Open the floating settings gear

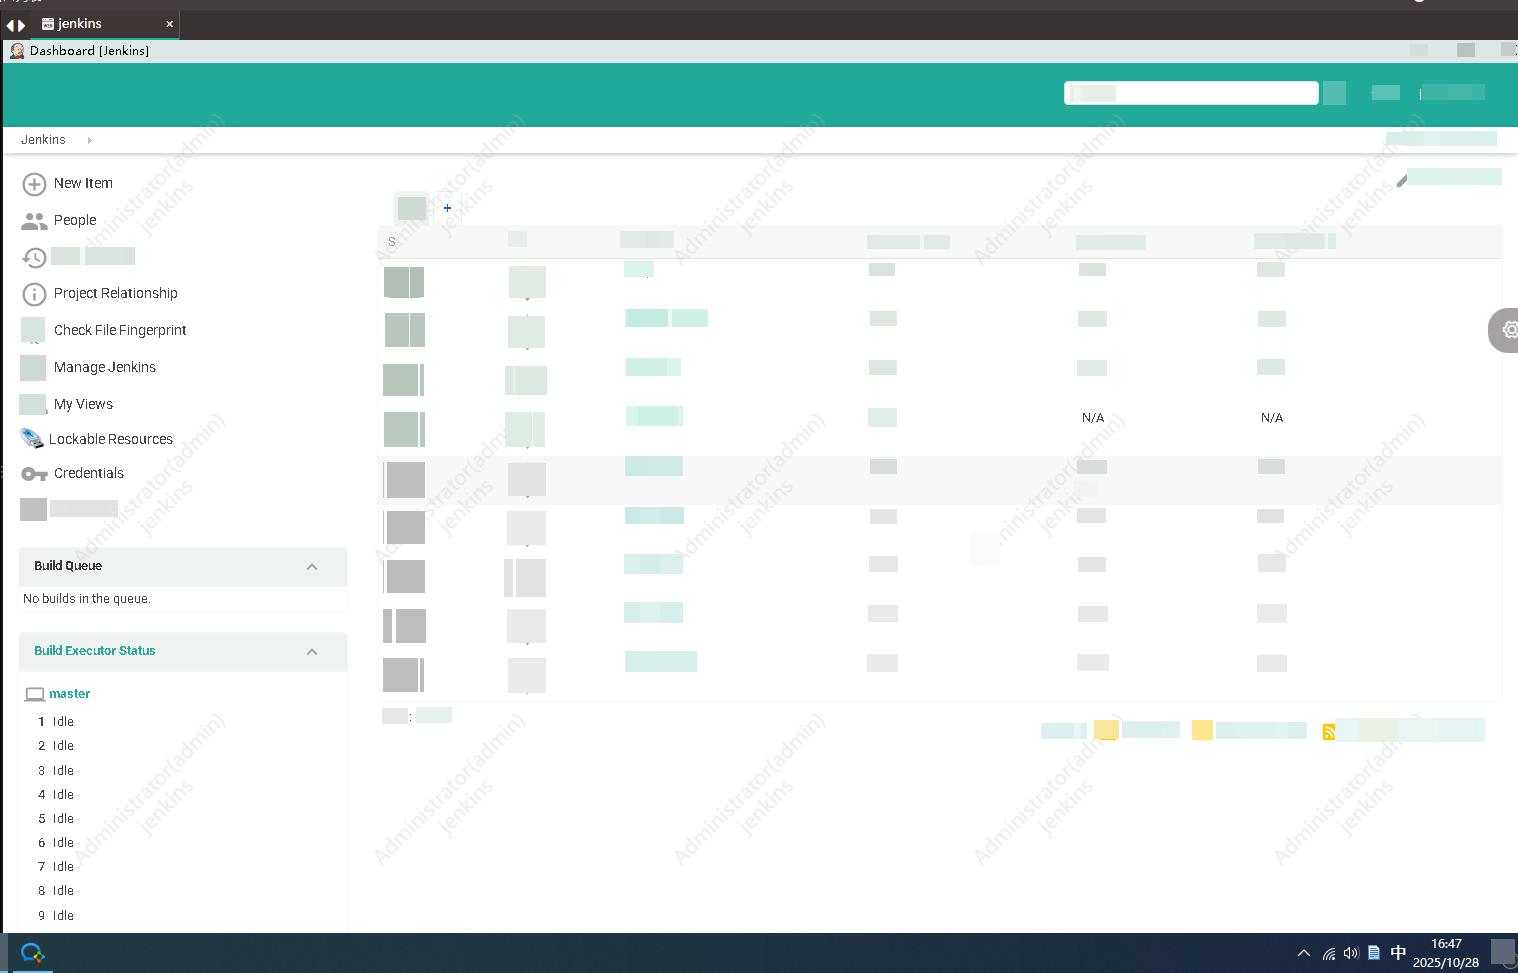coord(1510,330)
